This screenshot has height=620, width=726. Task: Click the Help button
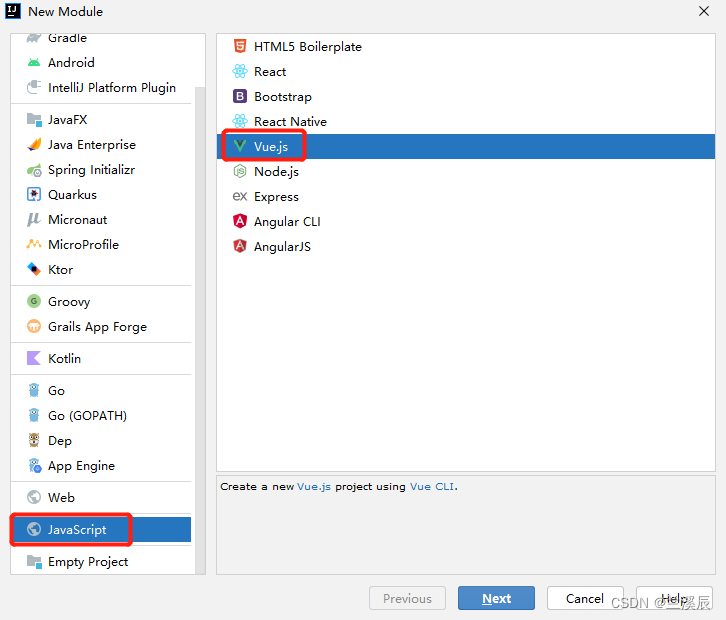674,598
